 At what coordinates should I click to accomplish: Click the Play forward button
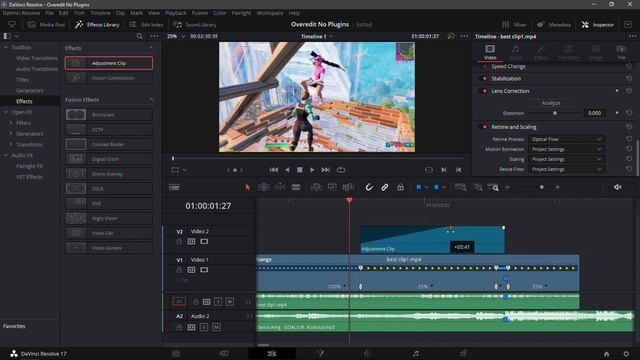point(312,170)
